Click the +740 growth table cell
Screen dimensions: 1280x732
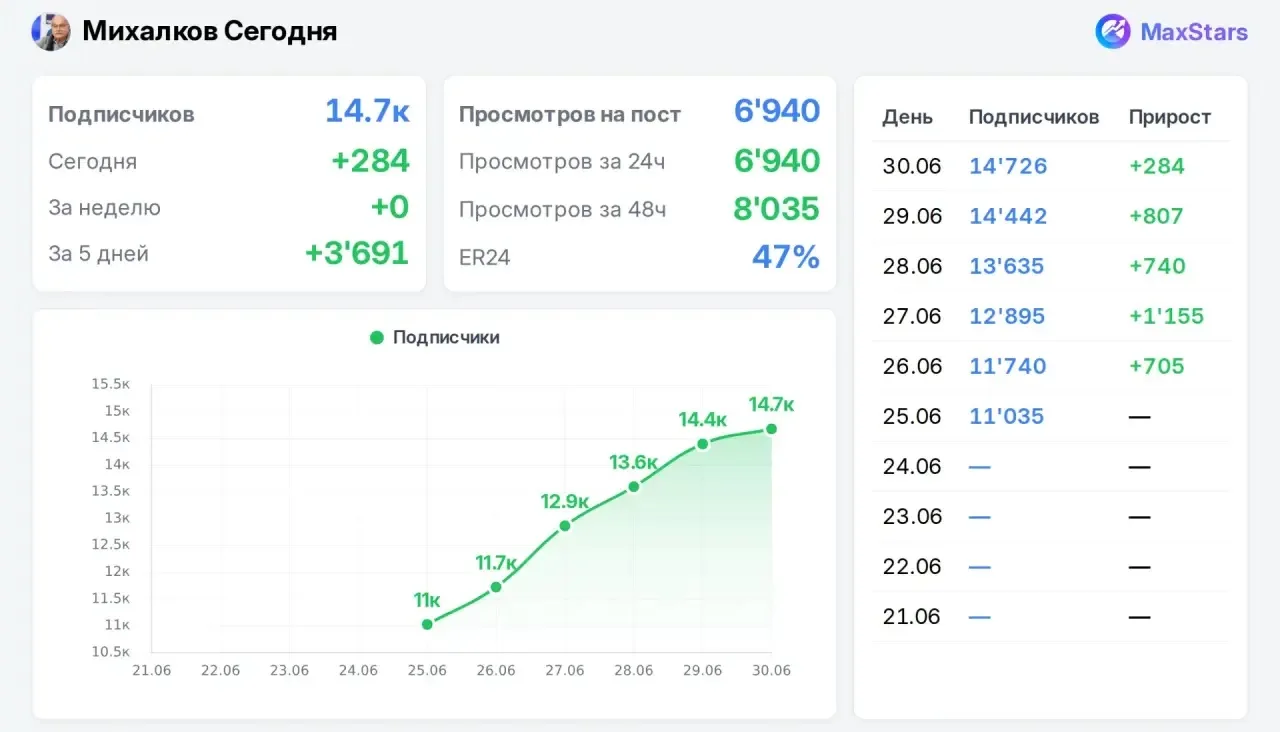point(1157,266)
